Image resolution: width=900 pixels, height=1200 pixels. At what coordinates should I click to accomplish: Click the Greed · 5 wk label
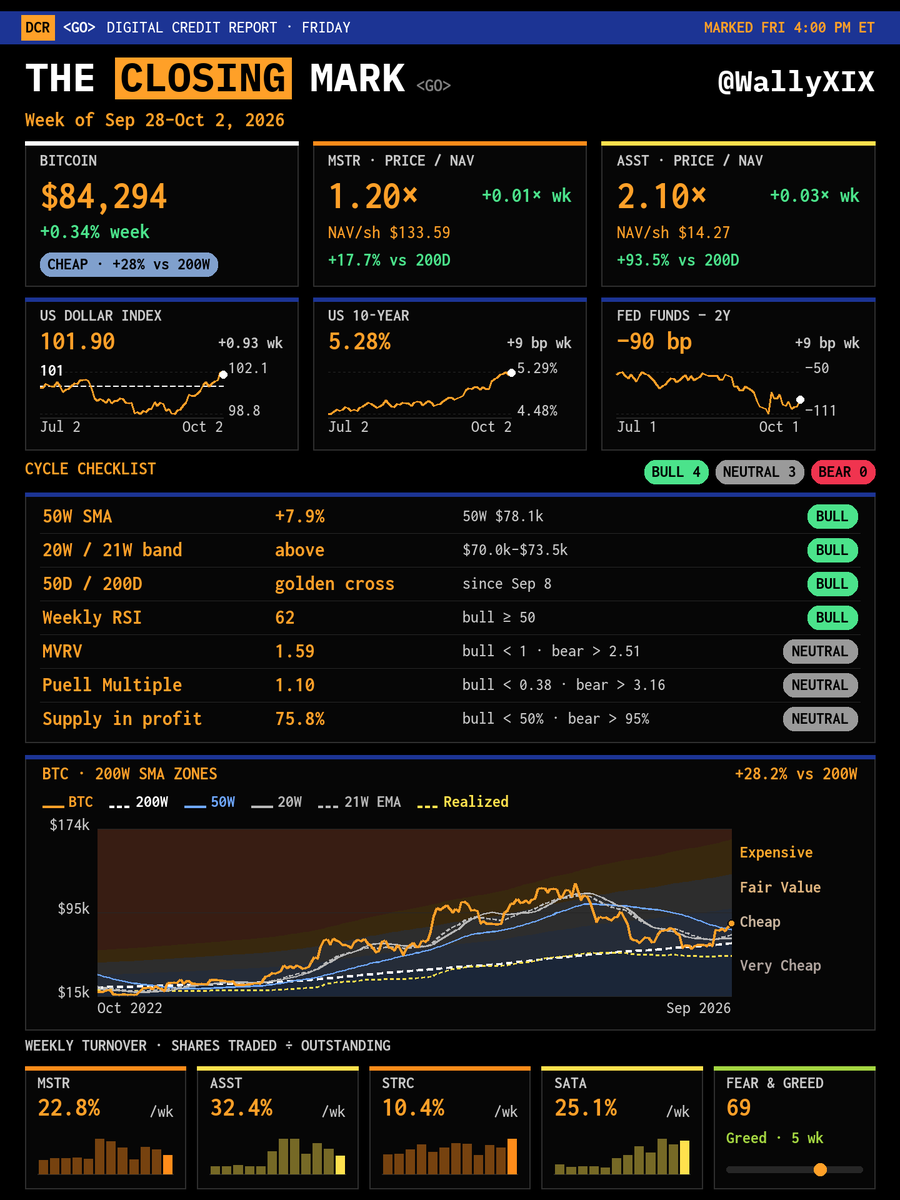[776, 1138]
